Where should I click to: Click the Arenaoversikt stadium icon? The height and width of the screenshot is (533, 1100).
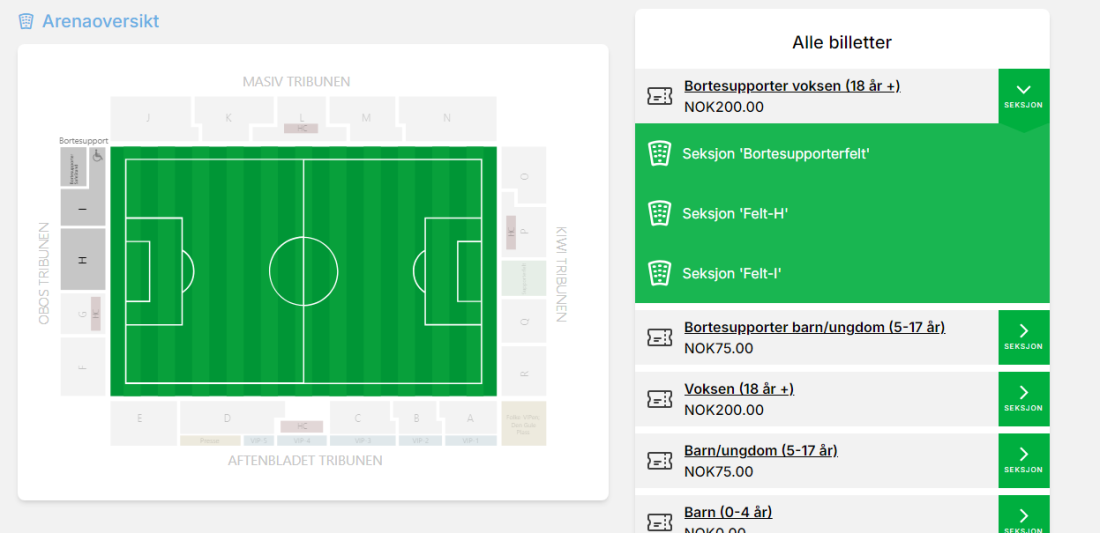[26, 22]
